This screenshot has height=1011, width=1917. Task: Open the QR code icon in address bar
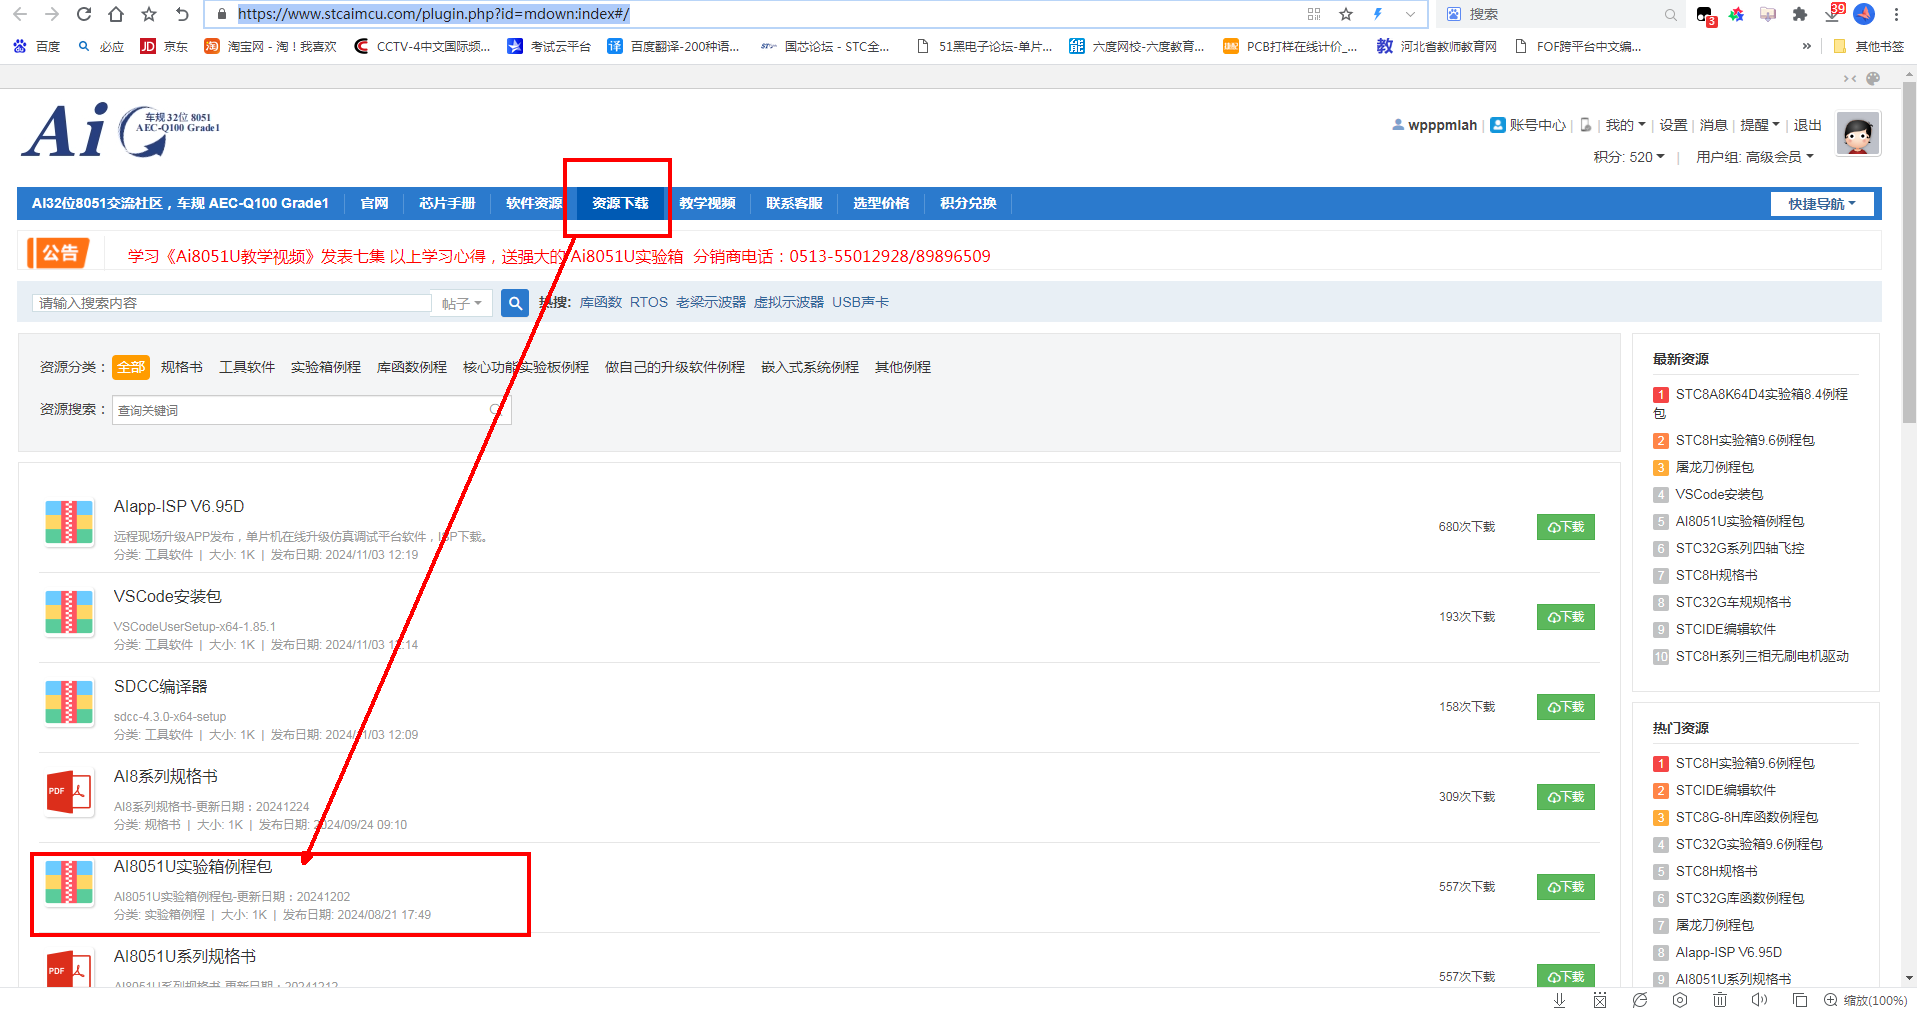tap(1314, 14)
